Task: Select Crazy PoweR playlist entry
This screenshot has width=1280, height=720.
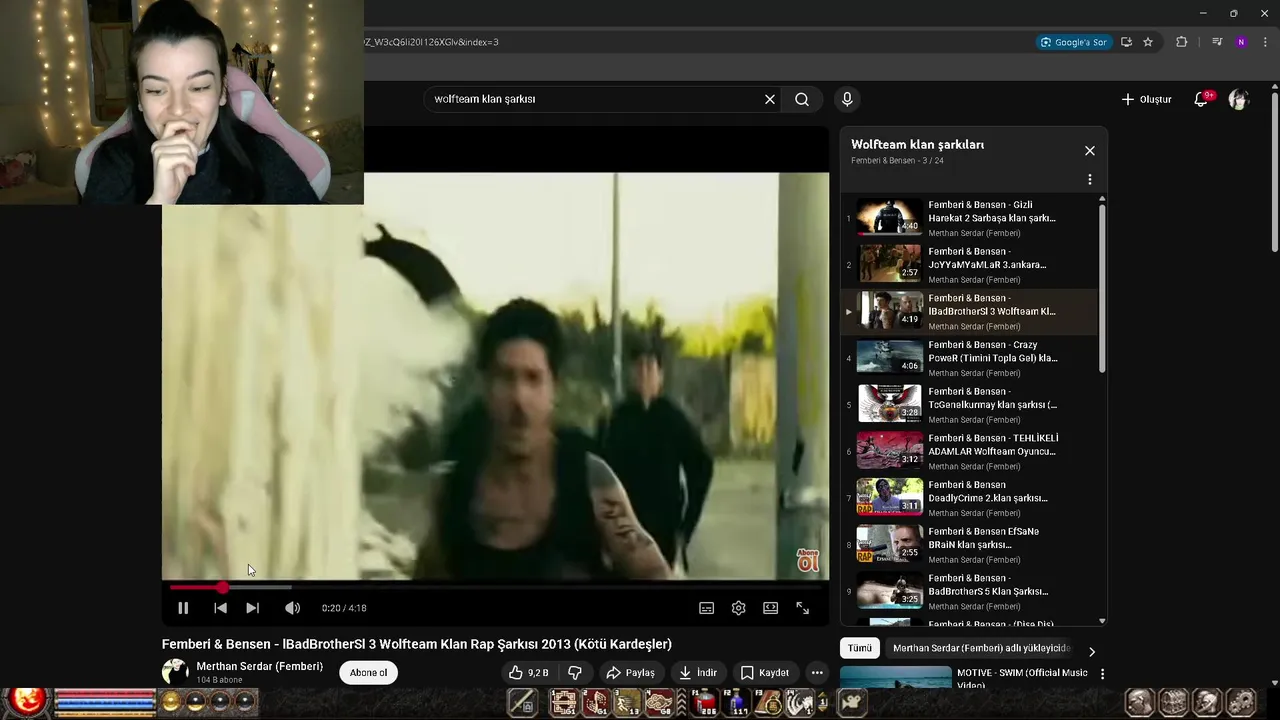Action: 970,358
